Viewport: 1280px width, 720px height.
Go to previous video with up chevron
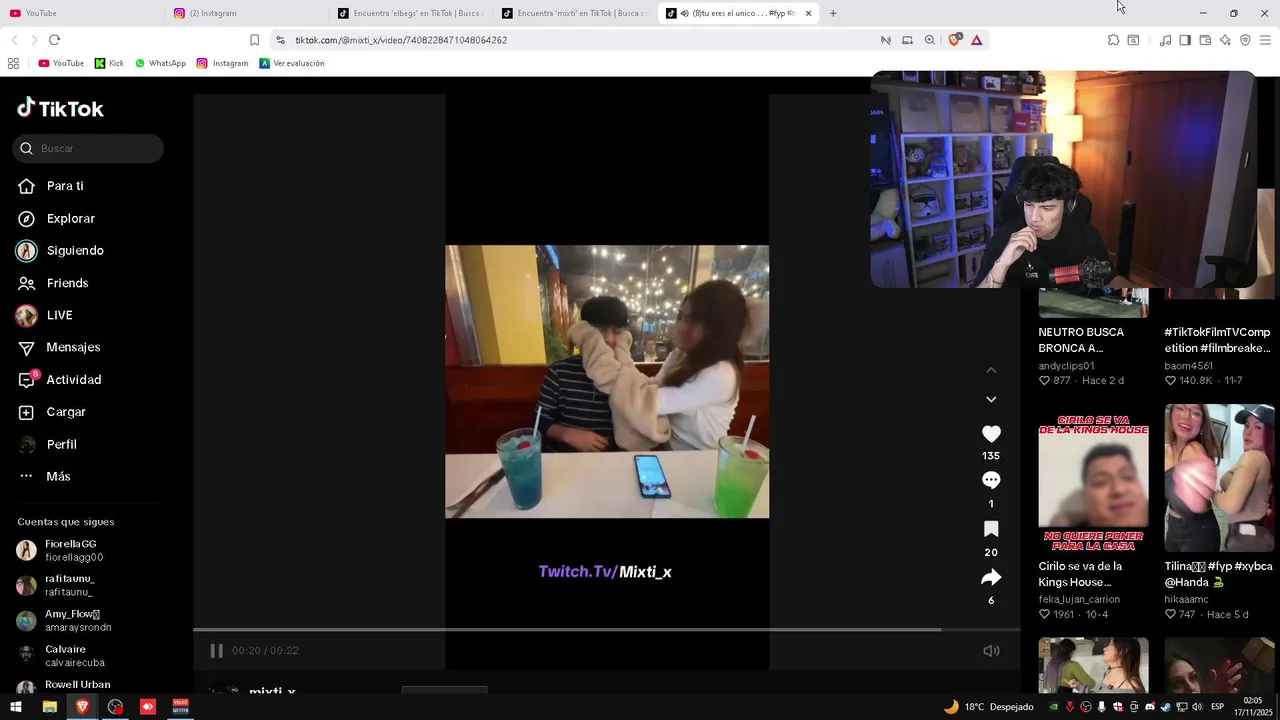click(991, 370)
